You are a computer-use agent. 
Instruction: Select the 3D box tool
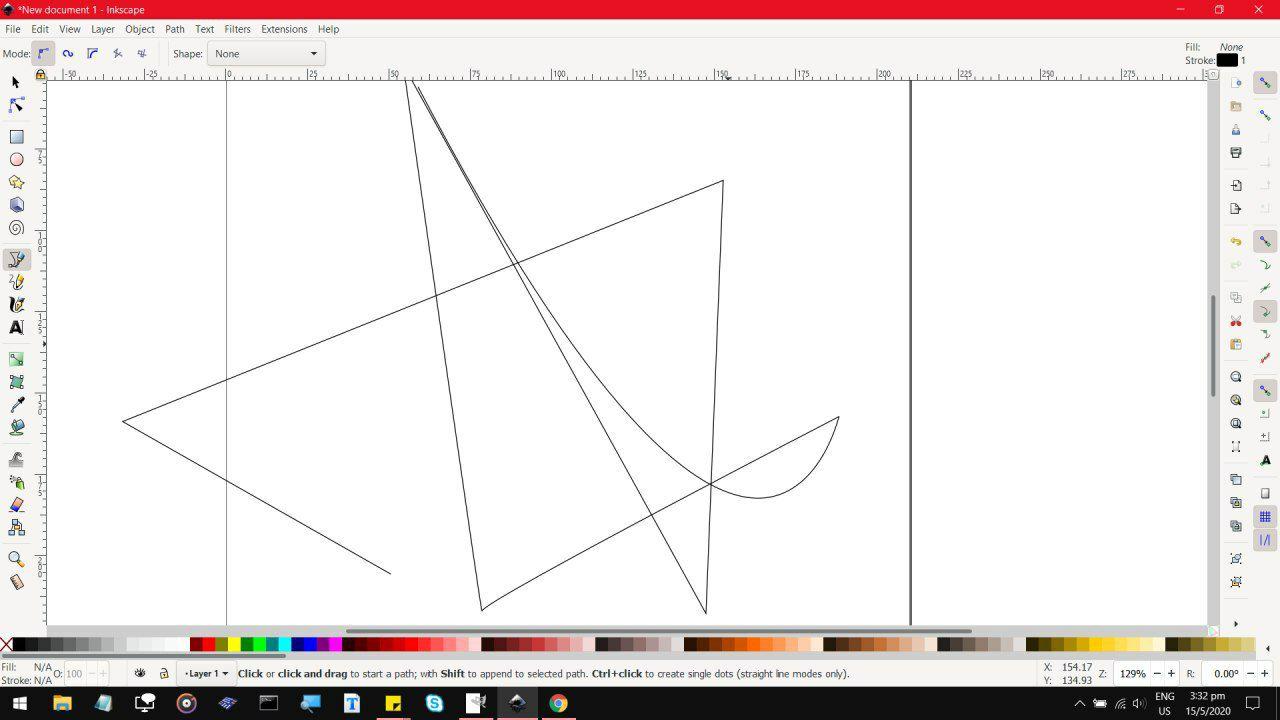click(16, 205)
